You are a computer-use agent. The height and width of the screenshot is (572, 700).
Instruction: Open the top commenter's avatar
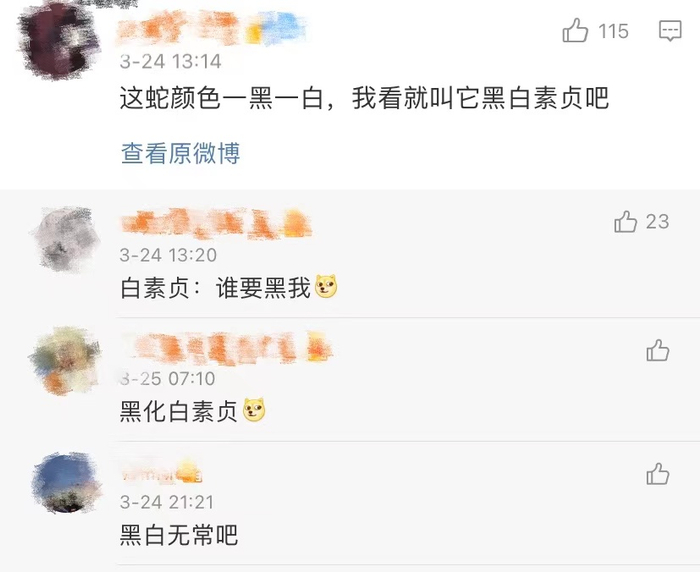tap(59, 41)
